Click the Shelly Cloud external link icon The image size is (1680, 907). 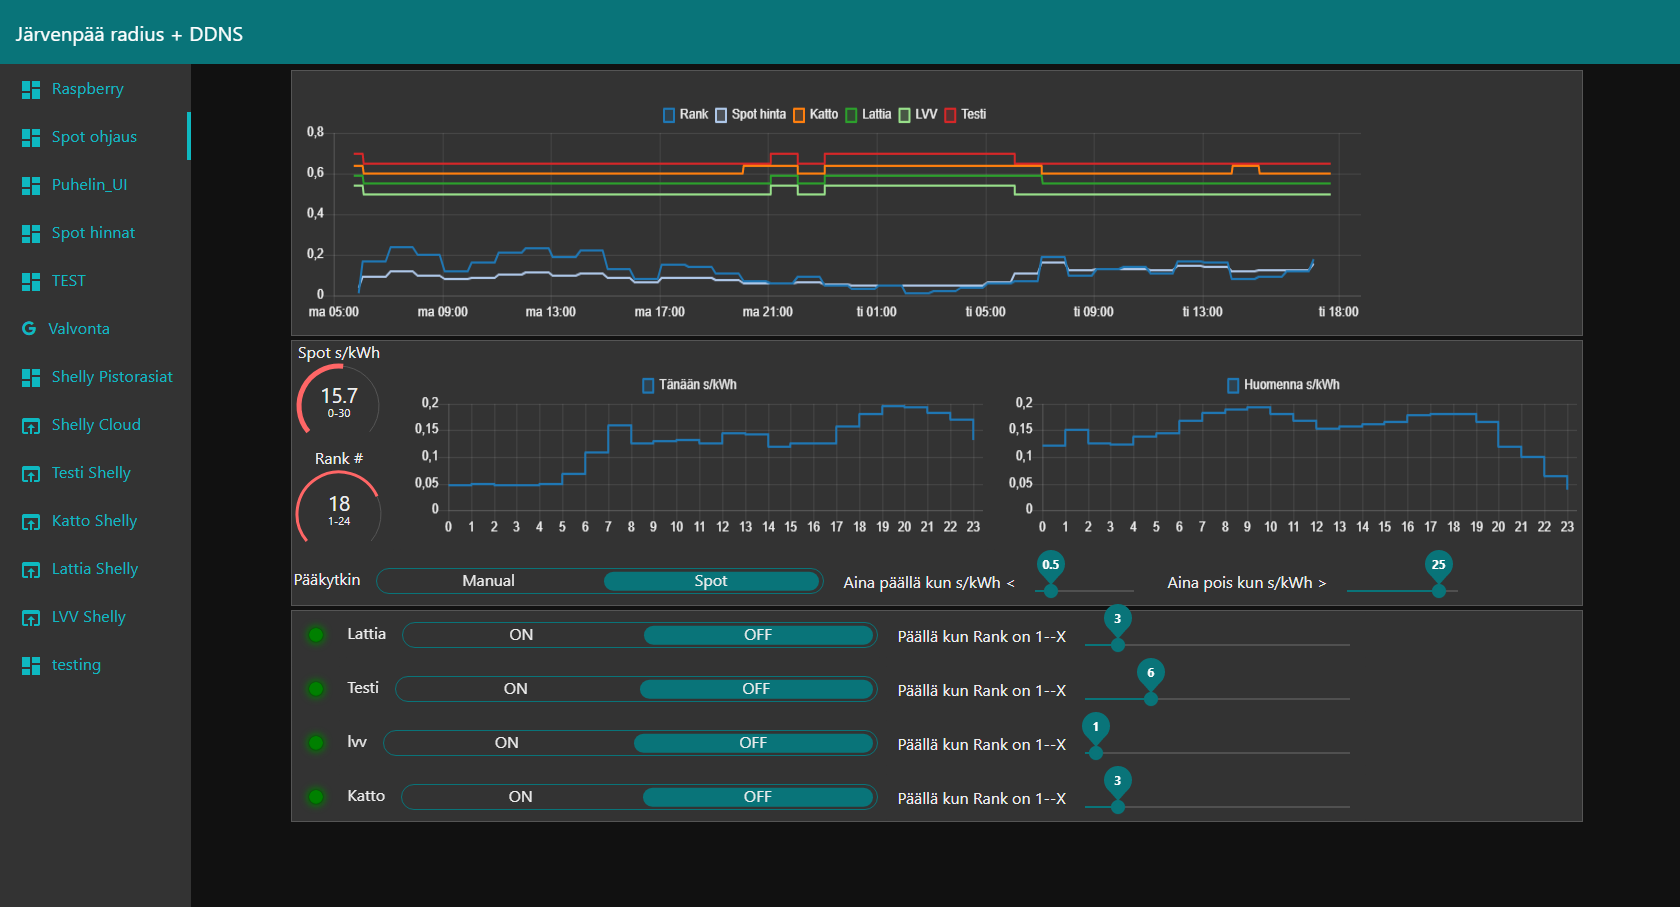click(x=31, y=426)
